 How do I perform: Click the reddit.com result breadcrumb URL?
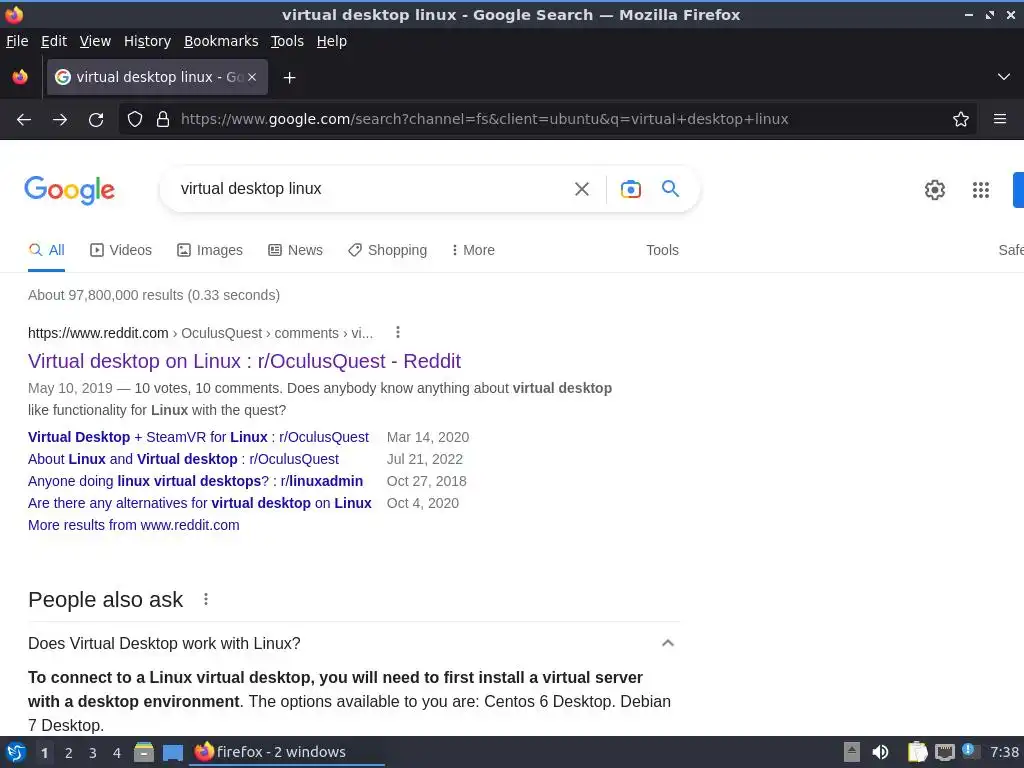(200, 333)
